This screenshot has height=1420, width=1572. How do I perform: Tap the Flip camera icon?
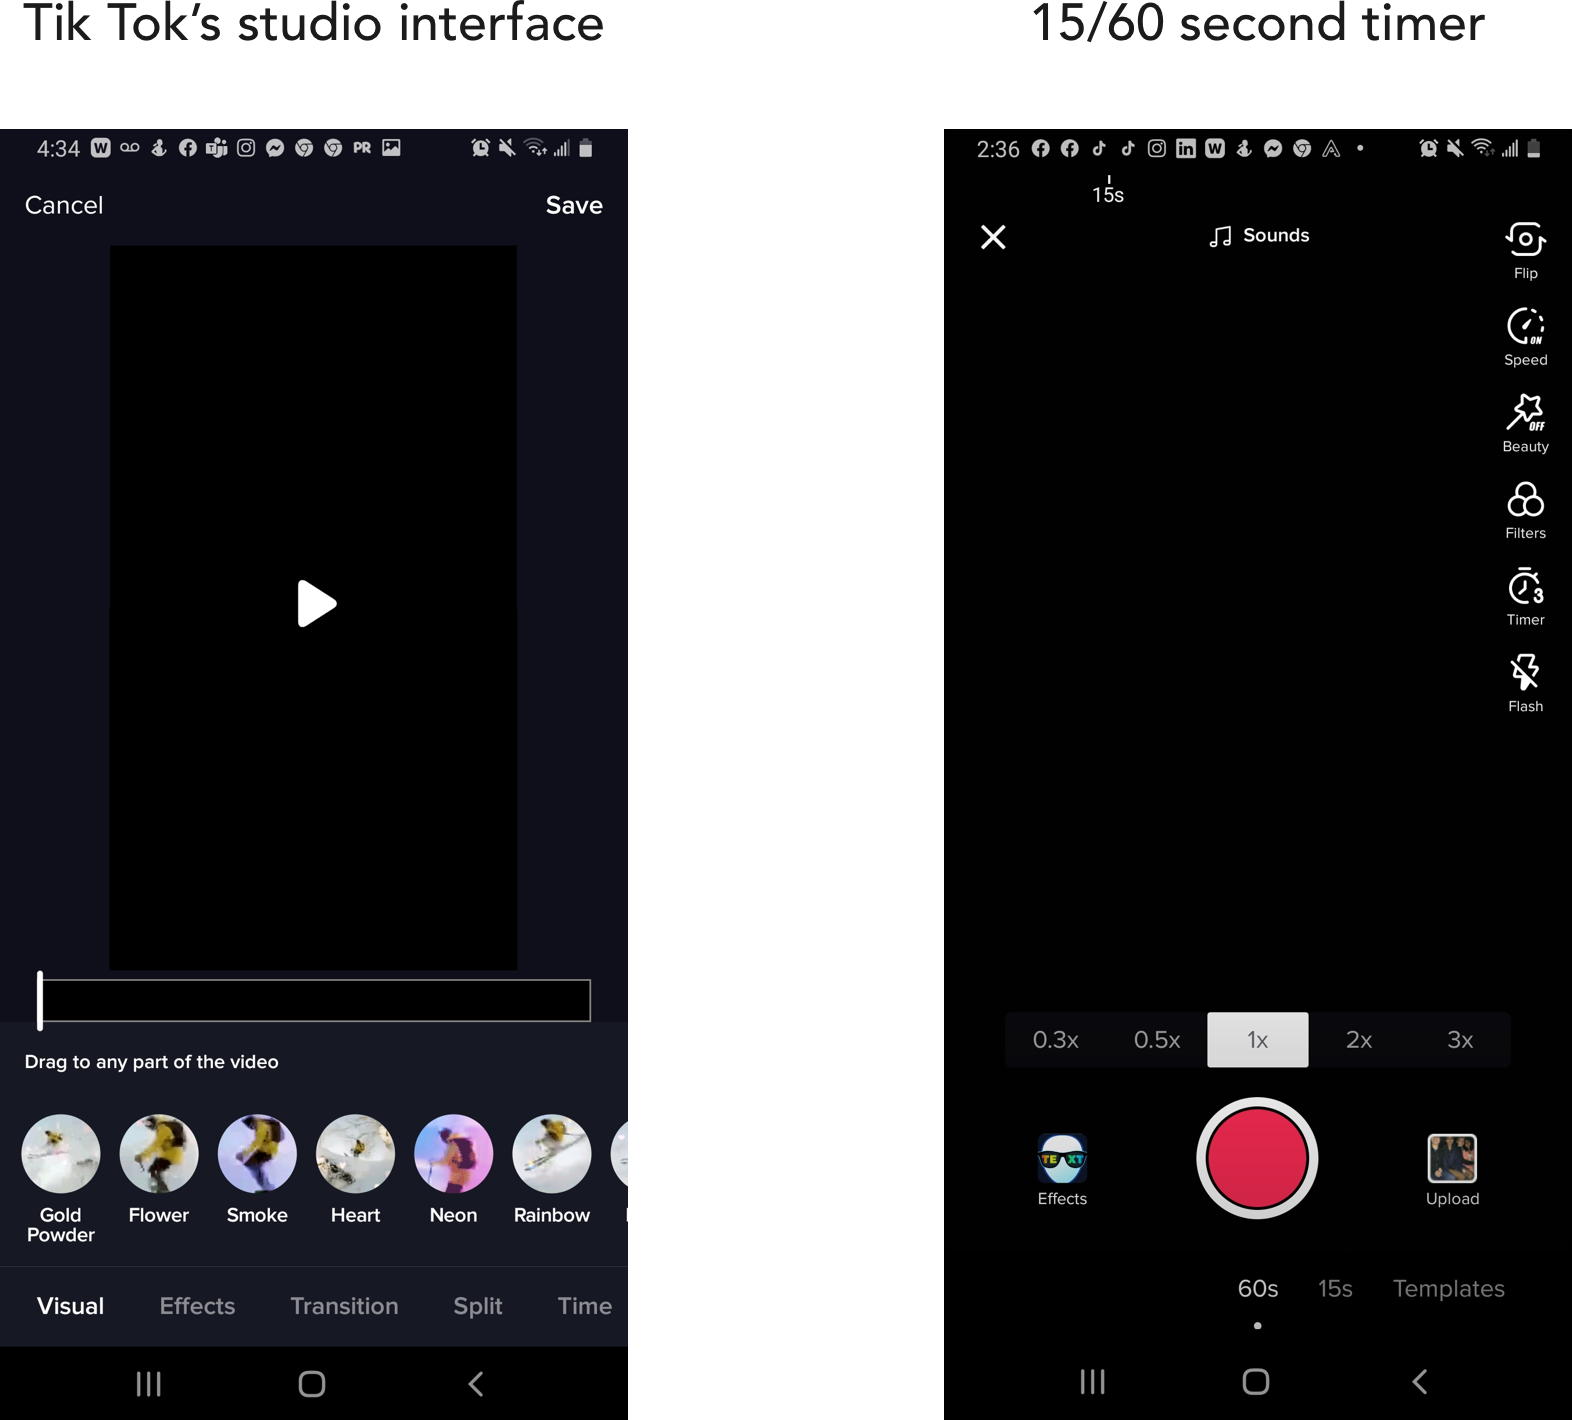click(x=1525, y=240)
